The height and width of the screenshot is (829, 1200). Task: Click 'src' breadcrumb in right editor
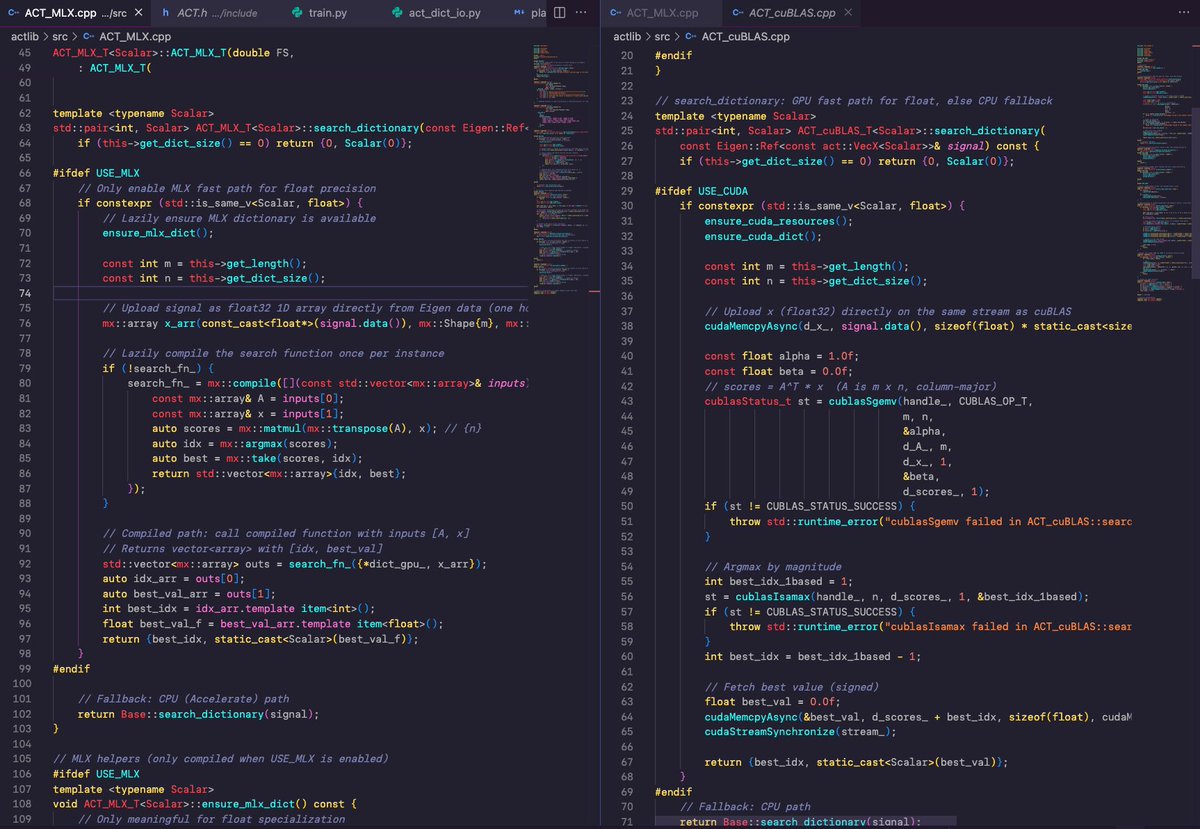tap(662, 36)
